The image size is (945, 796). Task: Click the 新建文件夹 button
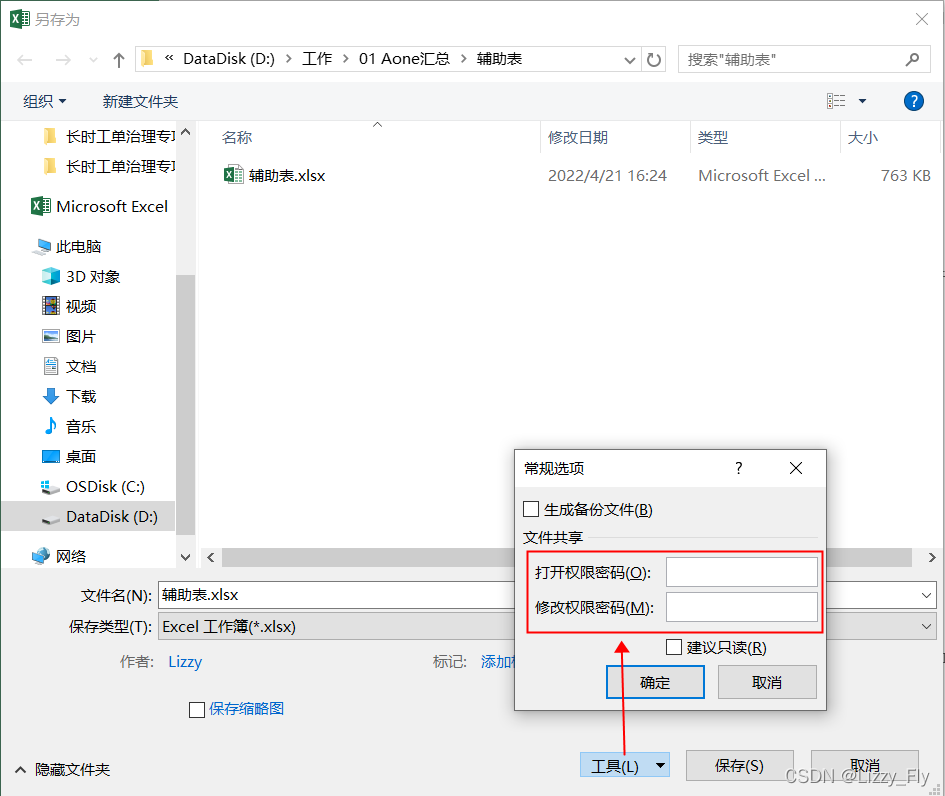(140, 100)
